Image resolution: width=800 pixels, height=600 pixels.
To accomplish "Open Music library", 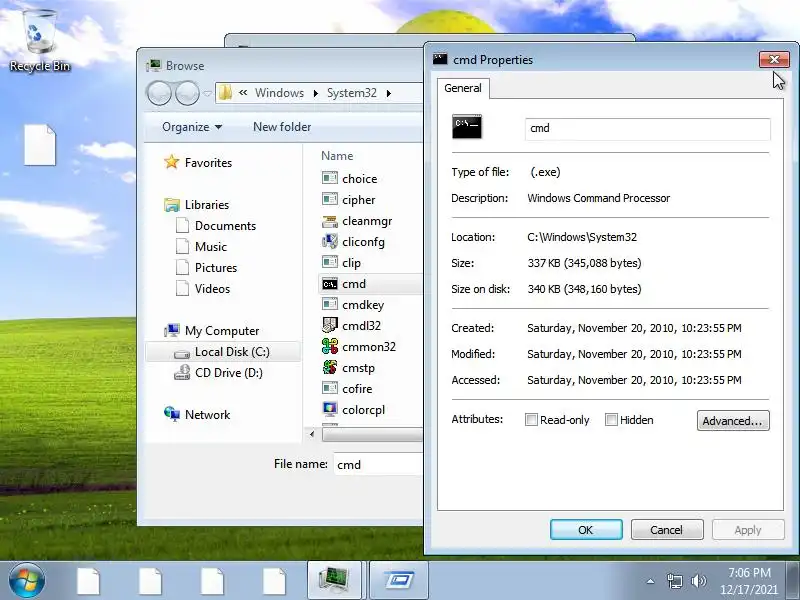I will 210,246.
